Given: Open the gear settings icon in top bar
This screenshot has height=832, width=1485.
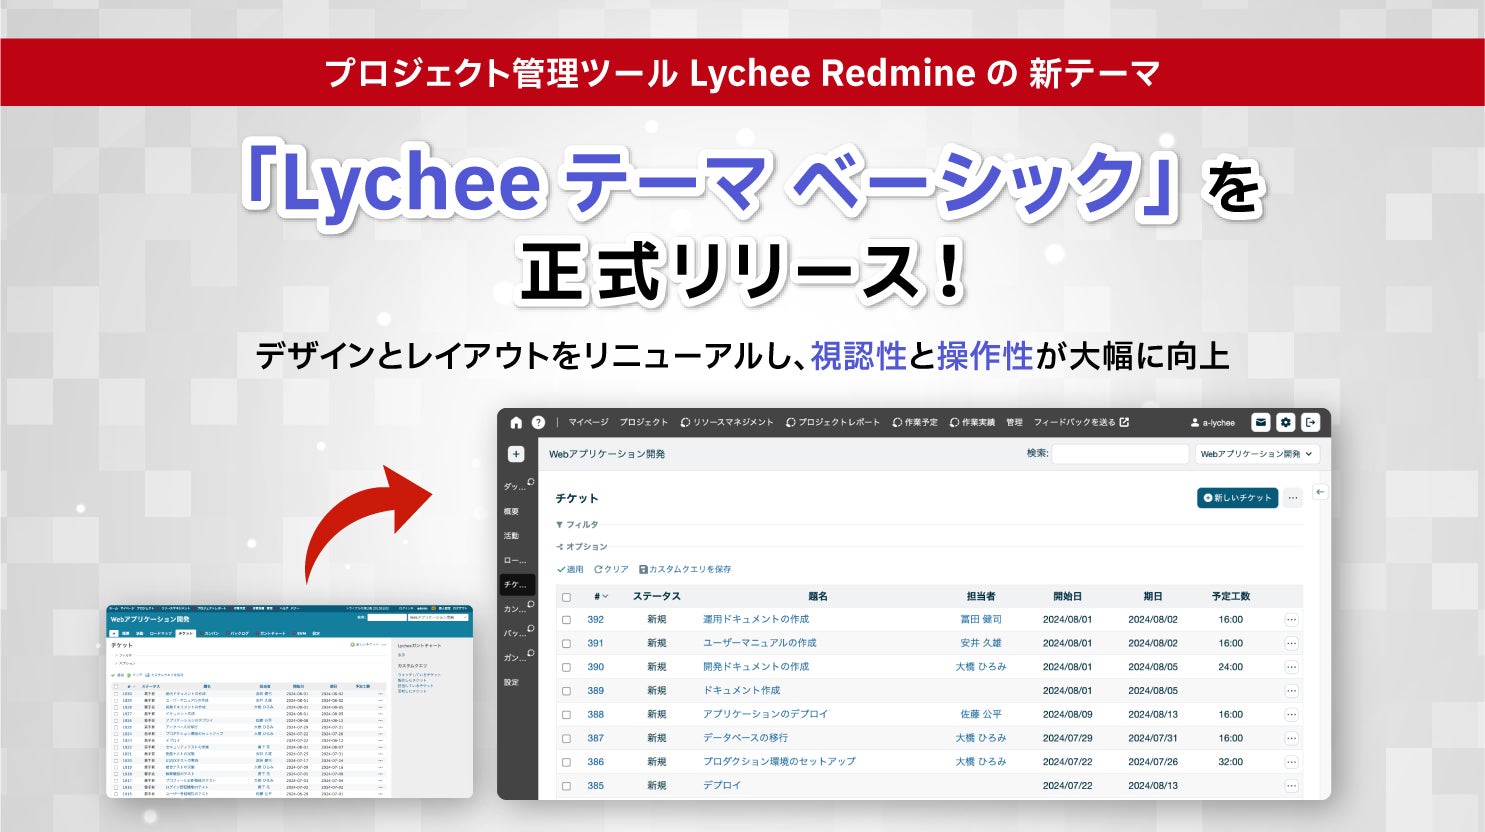Looking at the screenshot, I should pos(1286,422).
